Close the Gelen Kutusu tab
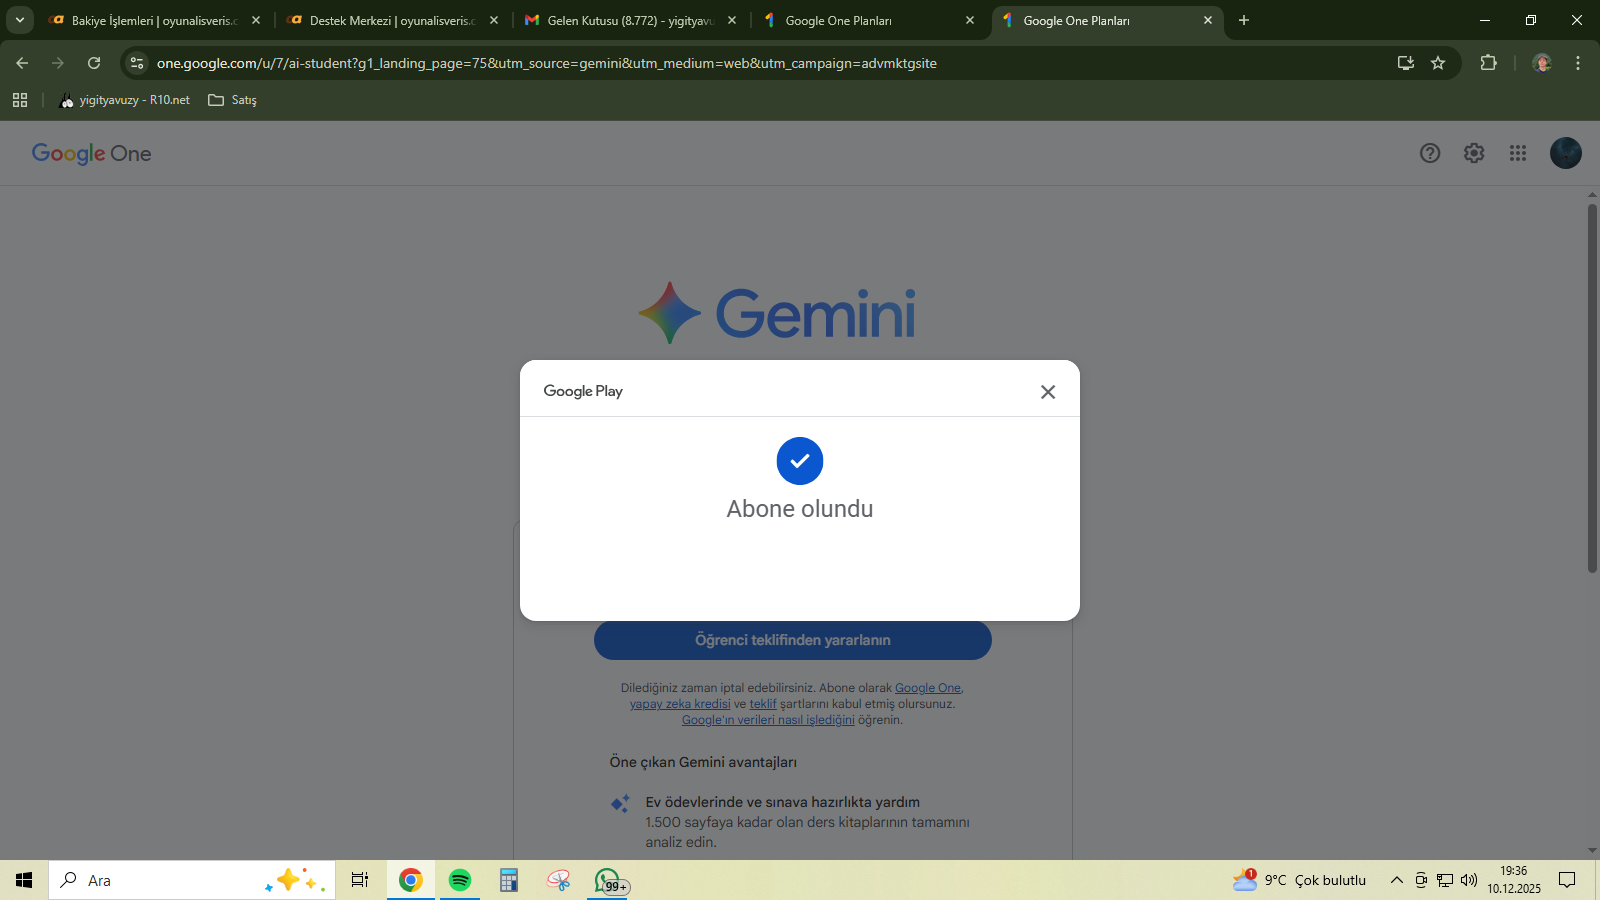Screen dimensions: 1600x900 (732, 20)
